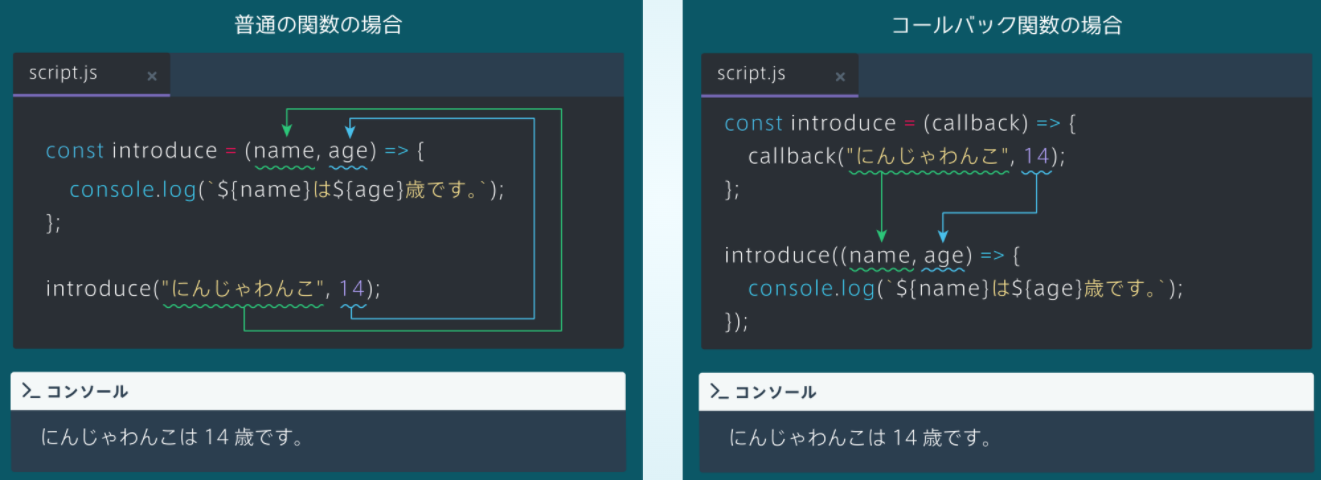
Task: Click the left editor console.log line
Action: coord(287,189)
